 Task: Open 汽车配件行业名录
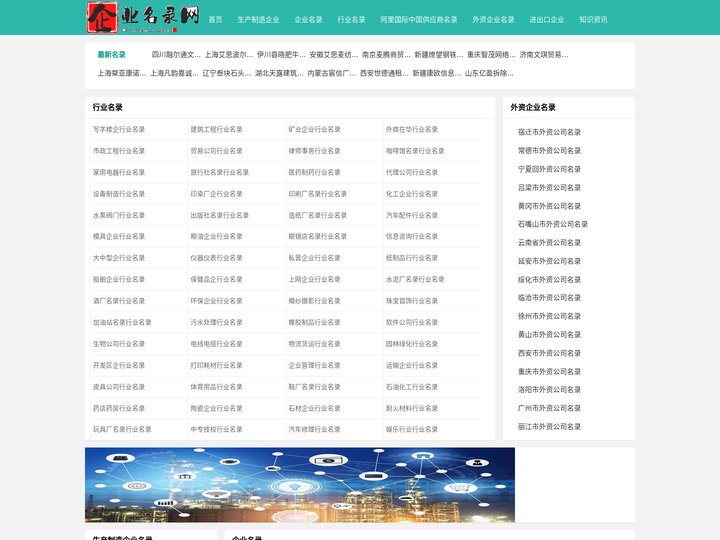[x=412, y=215]
